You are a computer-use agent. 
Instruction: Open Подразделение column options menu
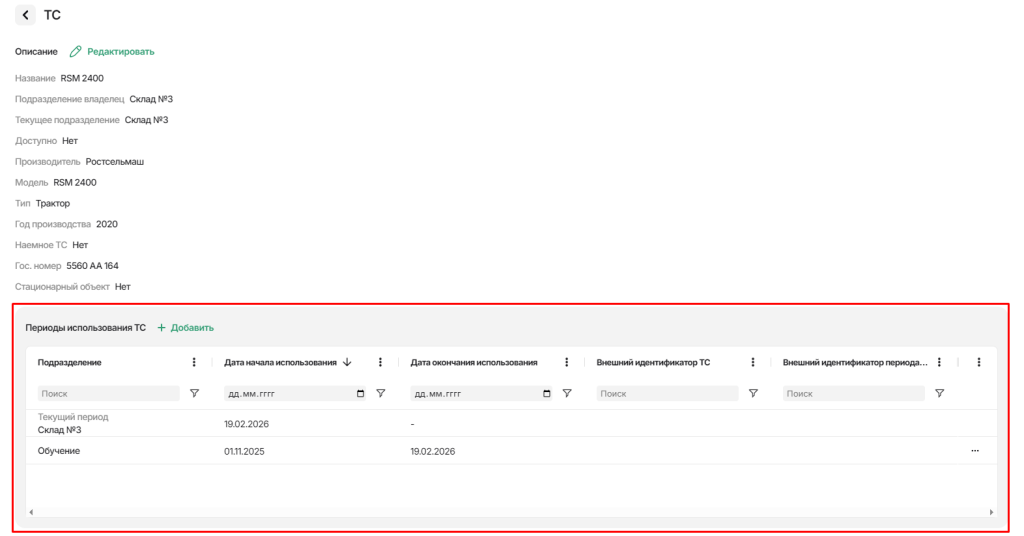(x=194, y=362)
